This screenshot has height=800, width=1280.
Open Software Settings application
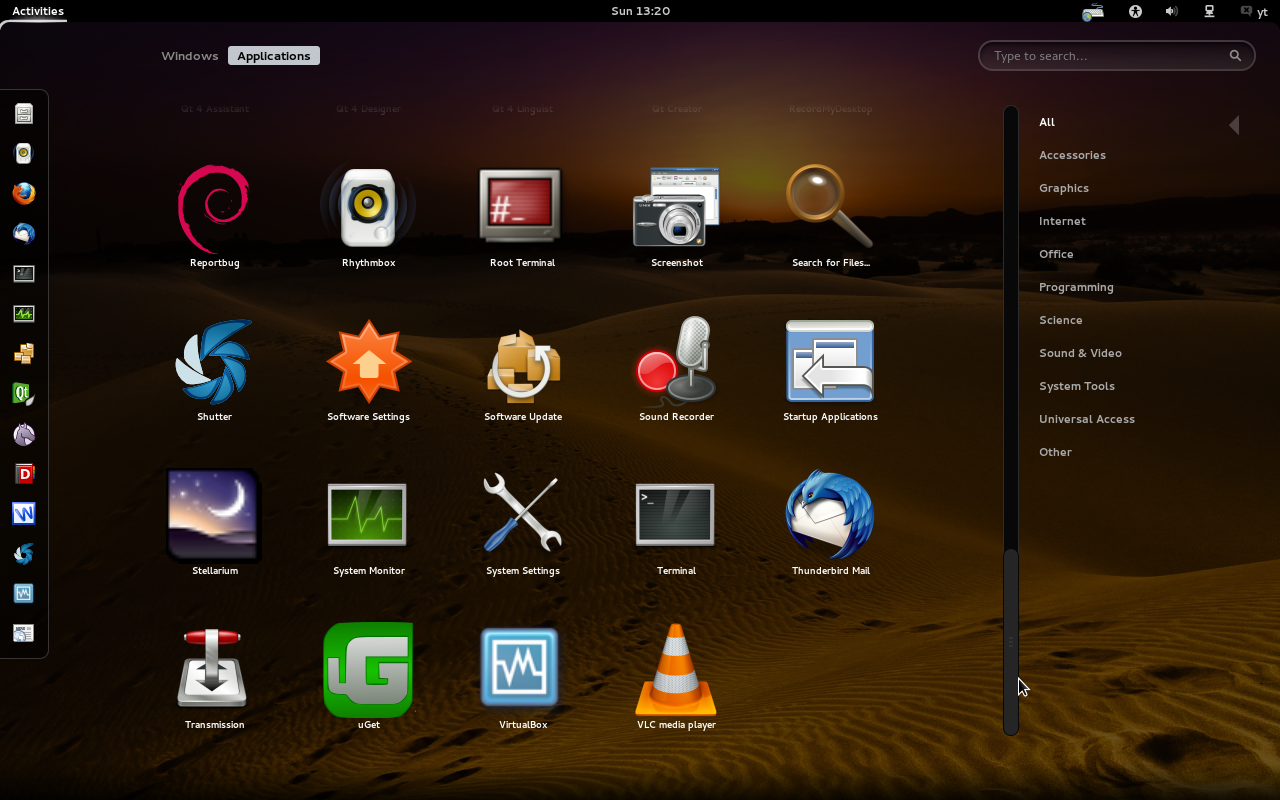368,370
